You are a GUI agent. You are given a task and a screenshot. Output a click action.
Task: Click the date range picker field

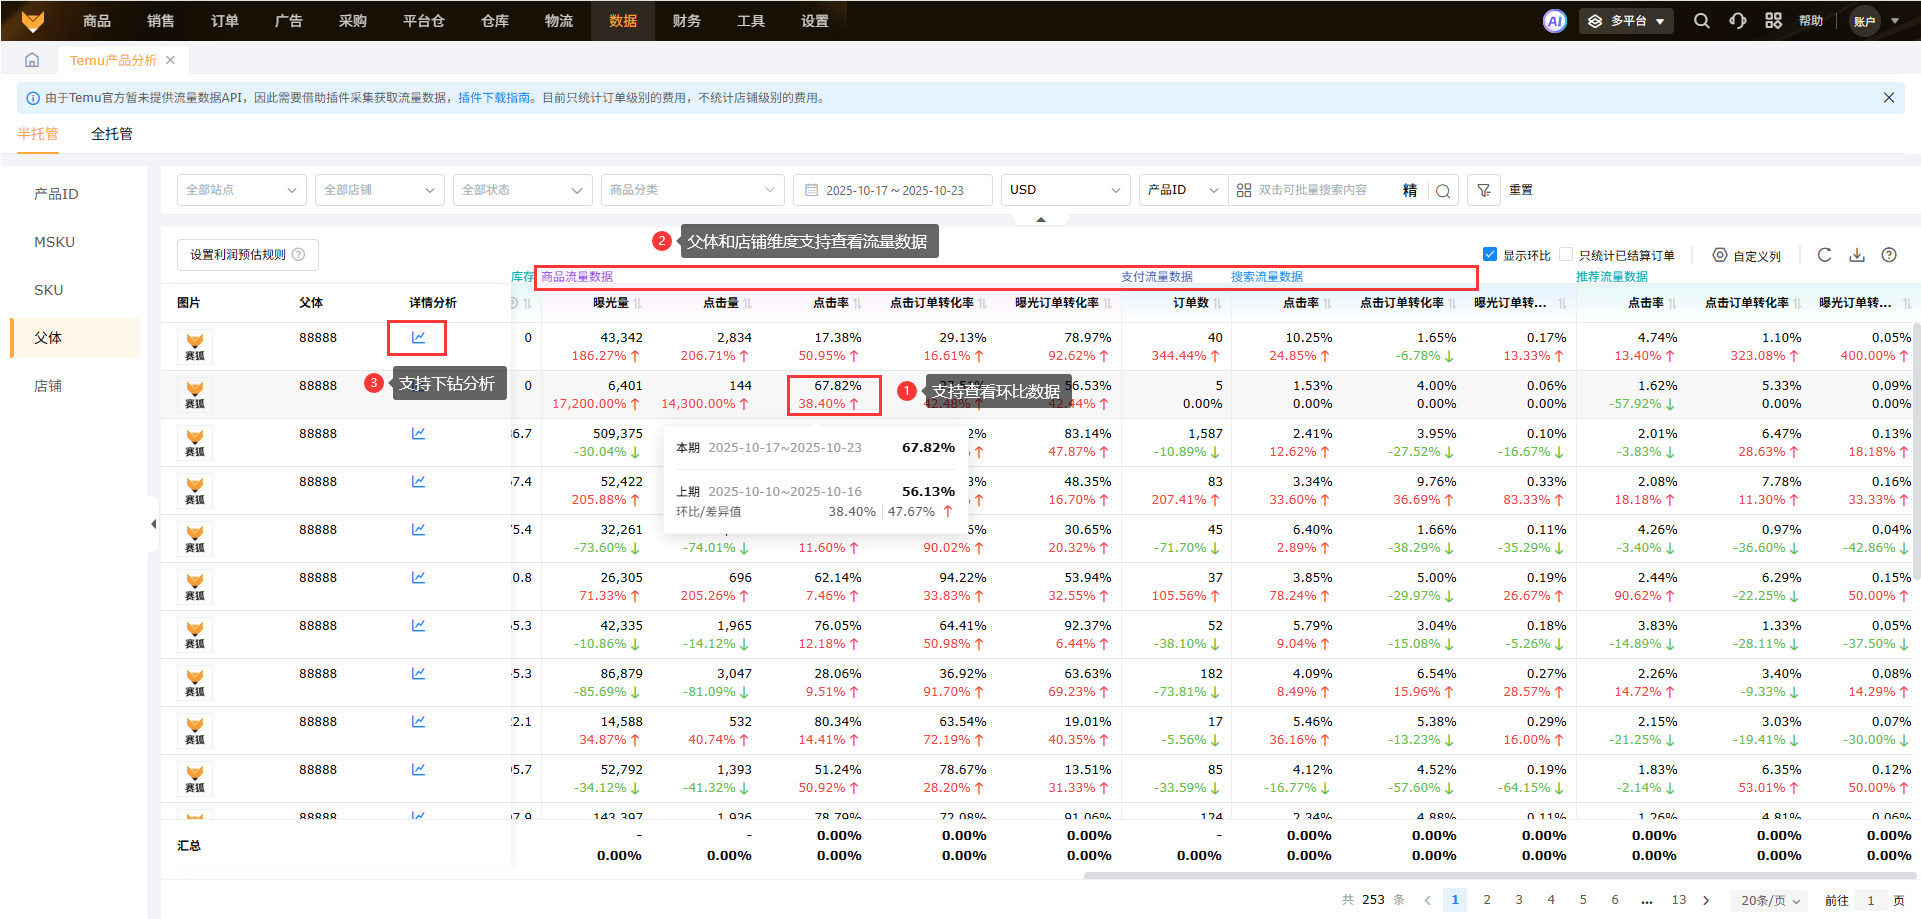coord(892,190)
